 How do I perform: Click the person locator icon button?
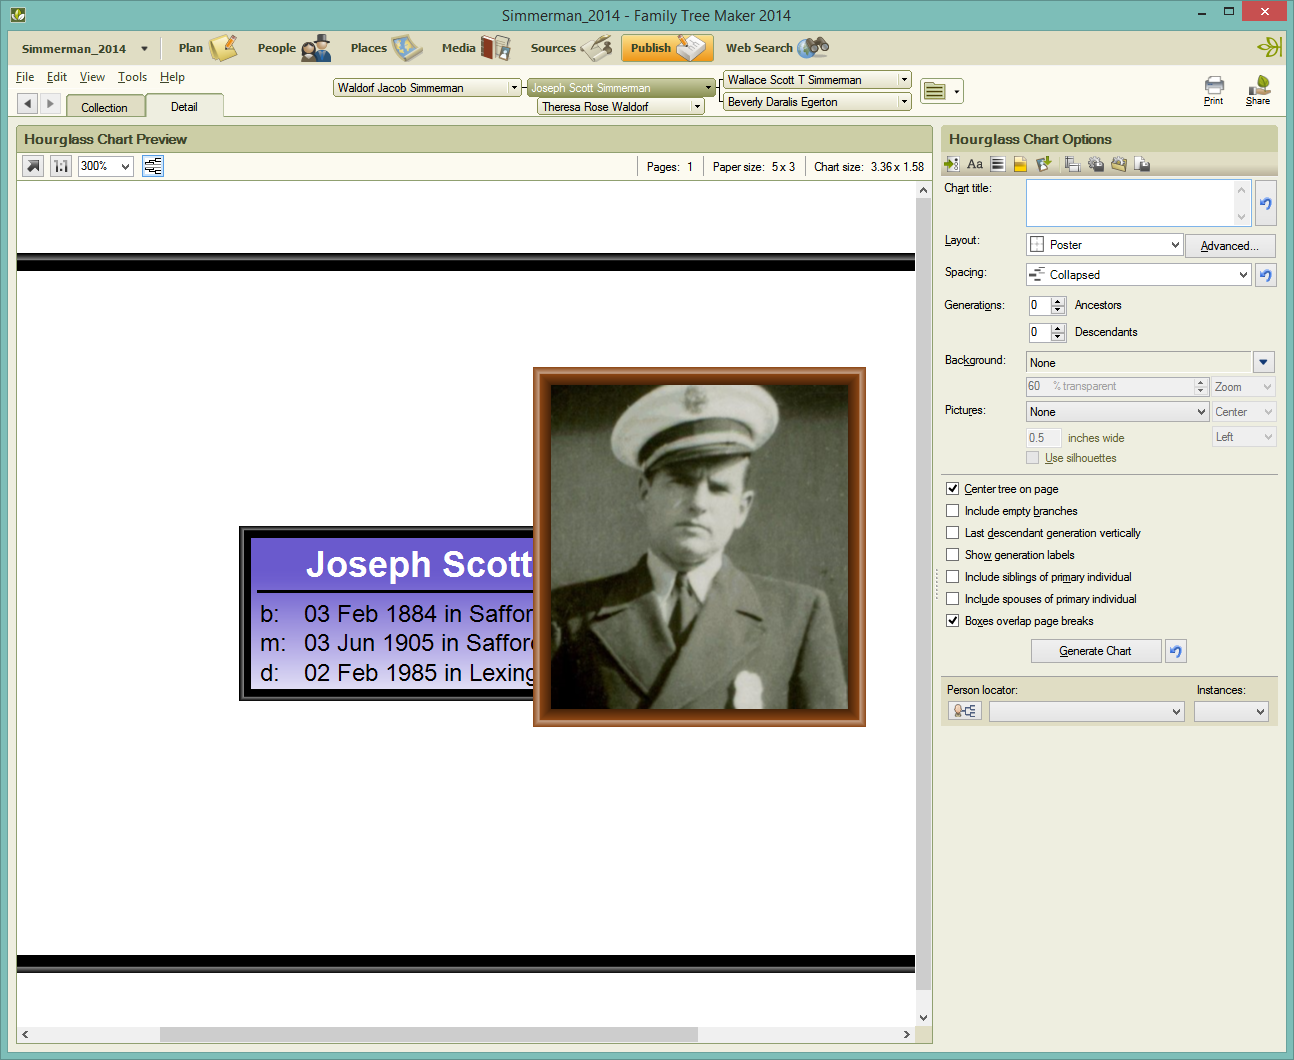pyautogui.click(x=965, y=711)
